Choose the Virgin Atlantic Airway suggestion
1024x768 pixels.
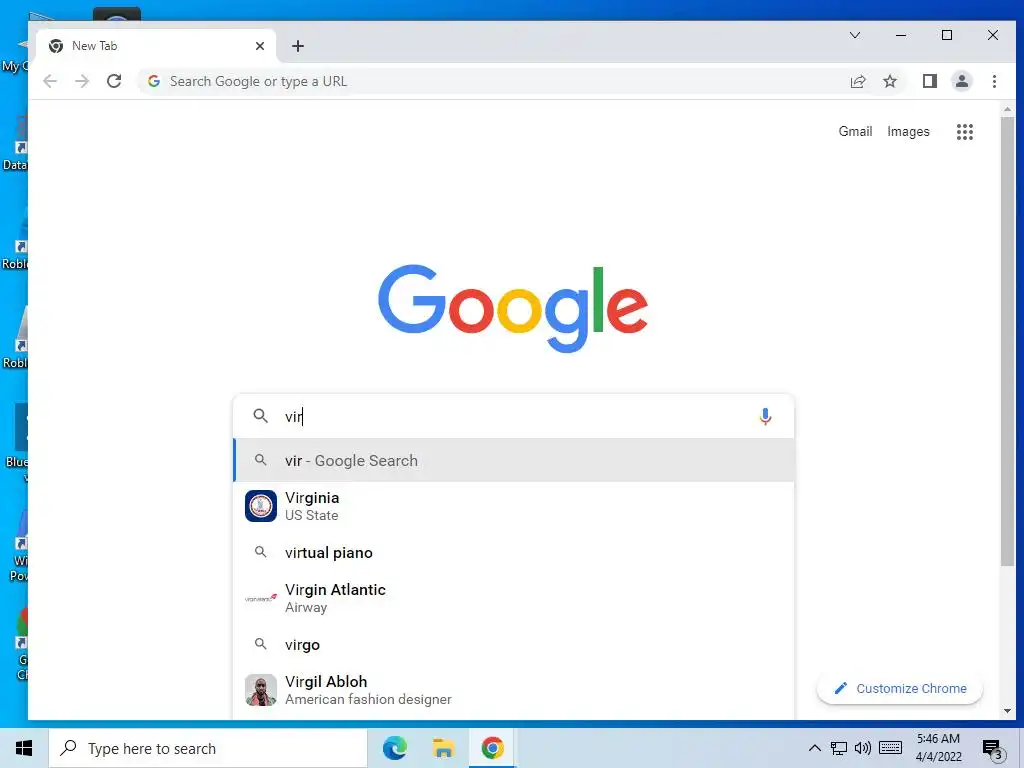[514, 598]
